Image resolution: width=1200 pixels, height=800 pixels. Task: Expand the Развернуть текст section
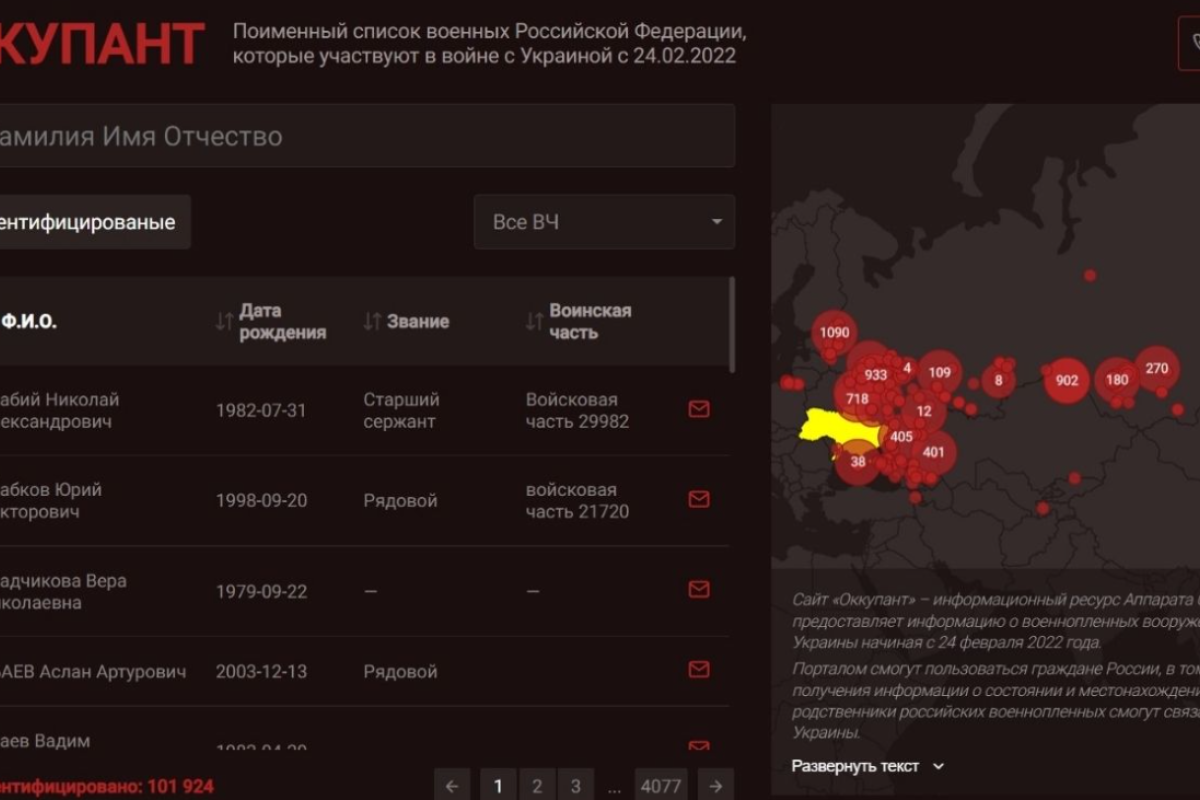tap(867, 766)
